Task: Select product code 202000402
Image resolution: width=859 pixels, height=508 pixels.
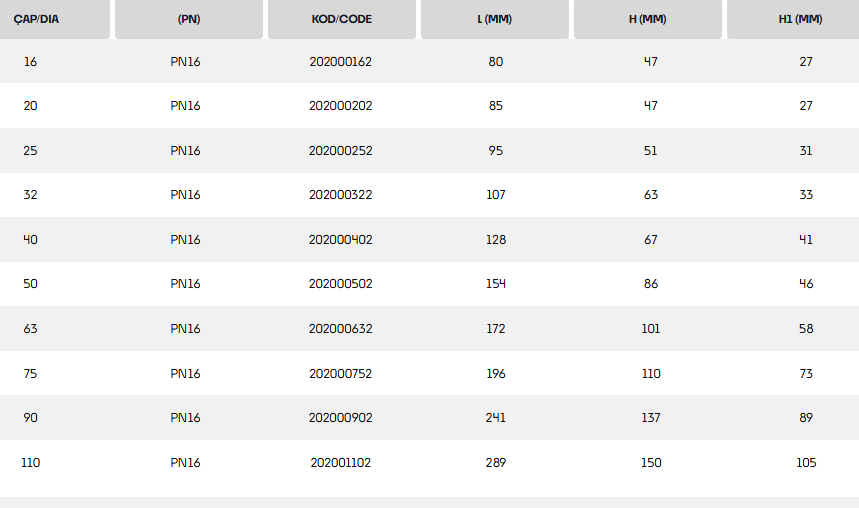Action: [x=340, y=240]
